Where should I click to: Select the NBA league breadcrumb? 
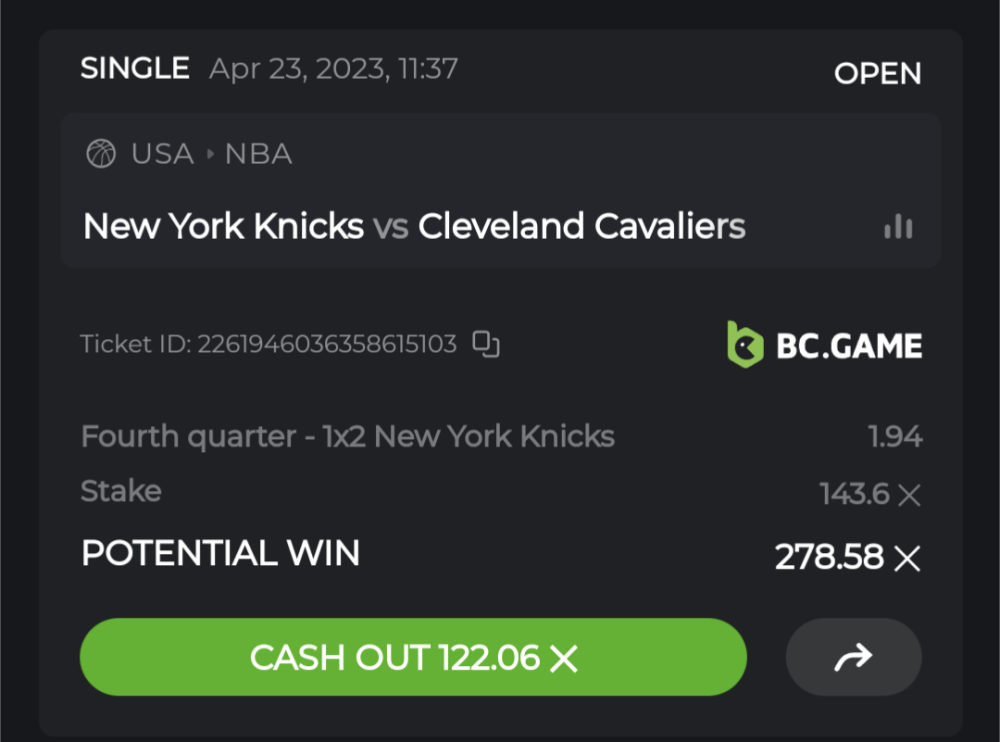[x=258, y=154]
